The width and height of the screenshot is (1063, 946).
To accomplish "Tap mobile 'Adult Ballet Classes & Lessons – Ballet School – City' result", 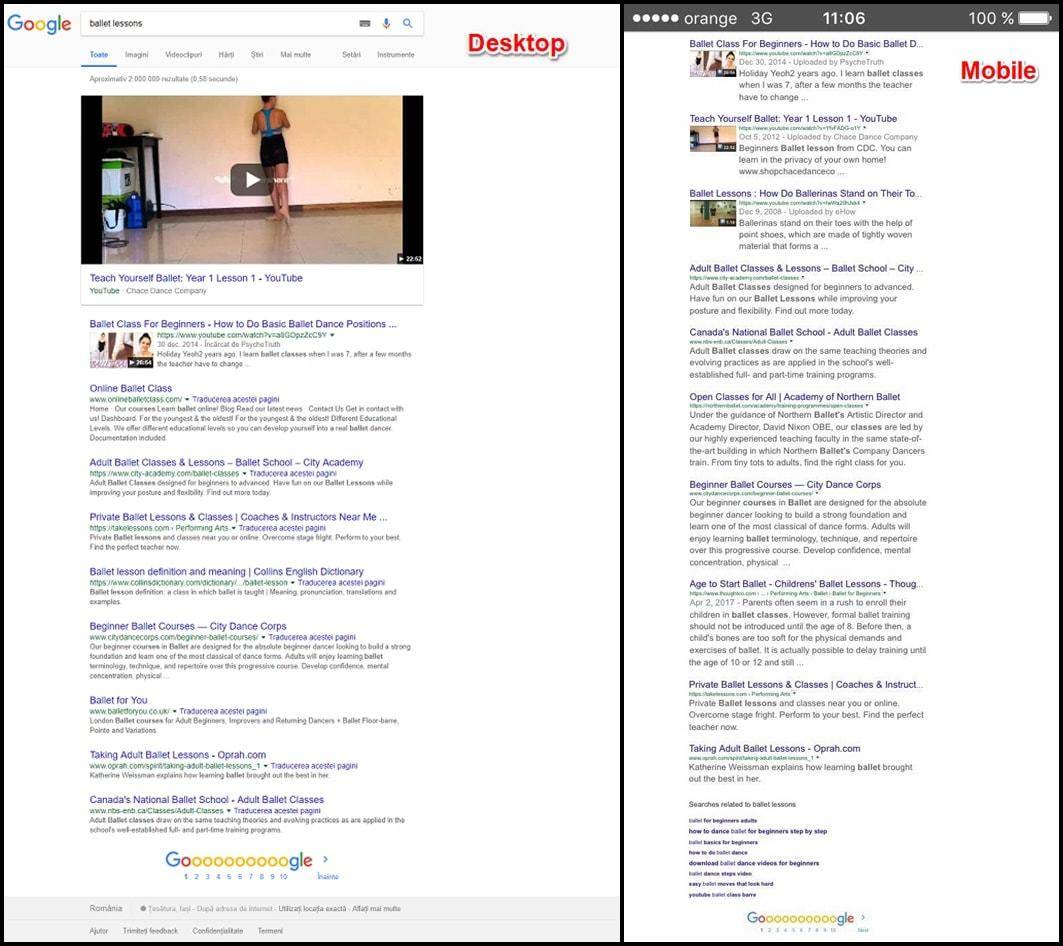I will [x=806, y=269].
